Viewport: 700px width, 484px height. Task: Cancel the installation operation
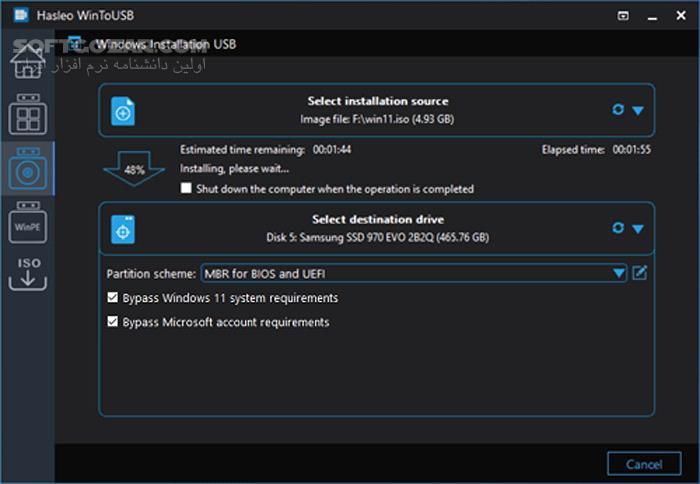click(x=644, y=464)
